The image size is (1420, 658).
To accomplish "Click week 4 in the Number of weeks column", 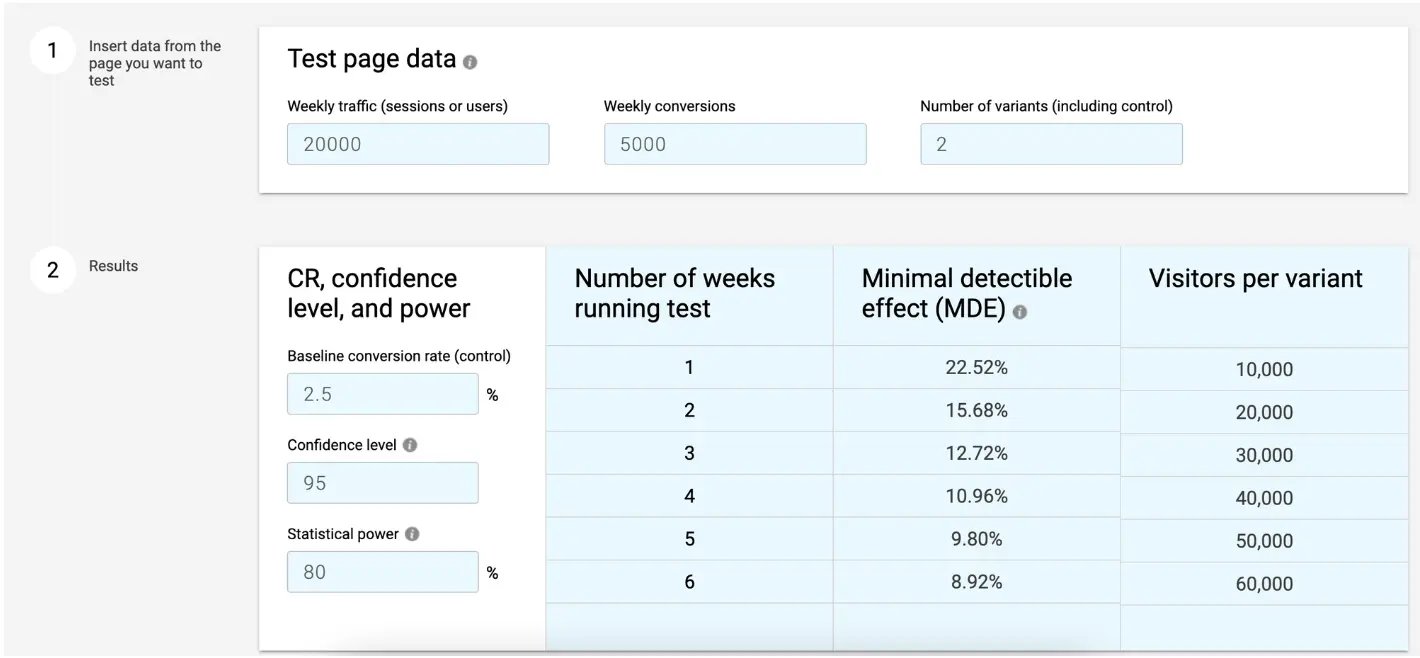I will click(x=689, y=497).
